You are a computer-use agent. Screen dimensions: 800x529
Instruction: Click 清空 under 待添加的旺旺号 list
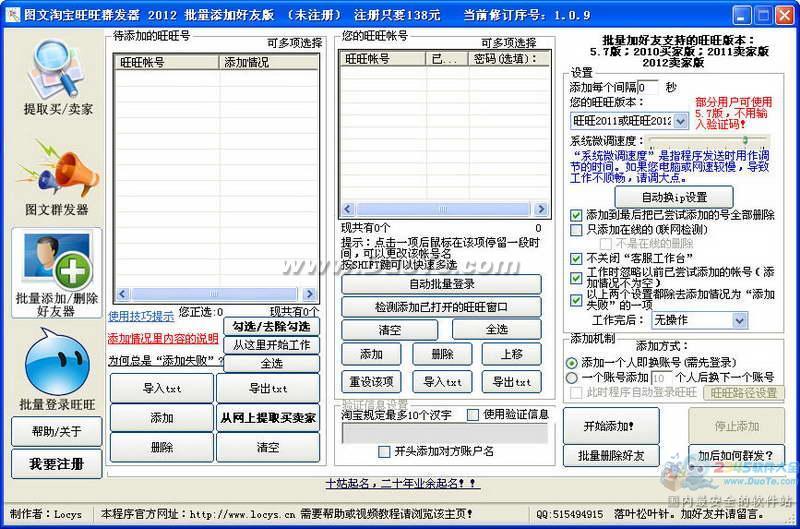point(268,447)
